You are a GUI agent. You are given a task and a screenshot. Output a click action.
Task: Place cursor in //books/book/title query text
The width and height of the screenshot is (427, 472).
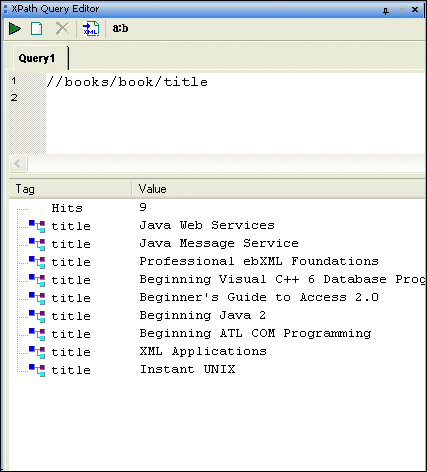click(127, 82)
